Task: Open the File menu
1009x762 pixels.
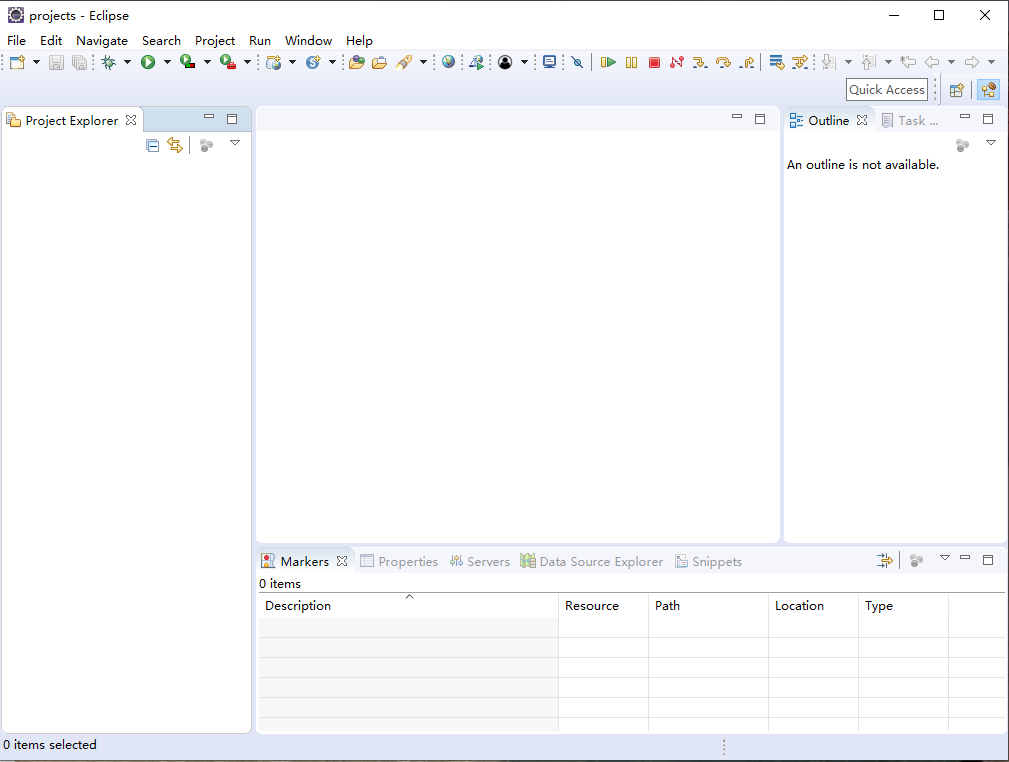Action: [x=16, y=41]
